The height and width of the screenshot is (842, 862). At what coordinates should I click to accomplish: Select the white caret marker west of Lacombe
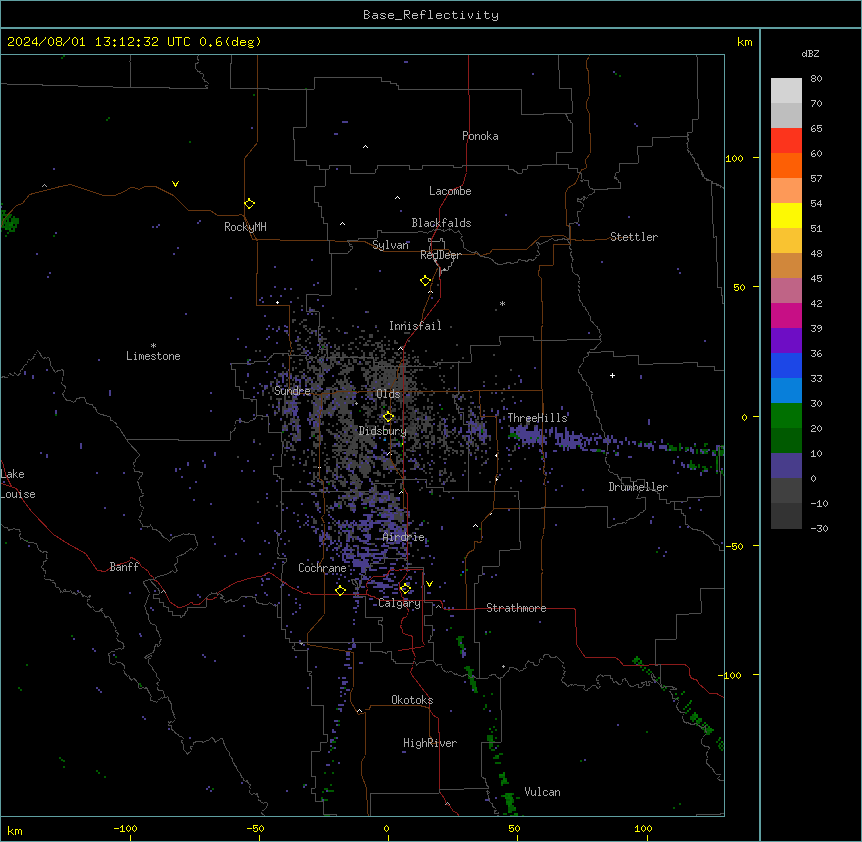pos(397,198)
